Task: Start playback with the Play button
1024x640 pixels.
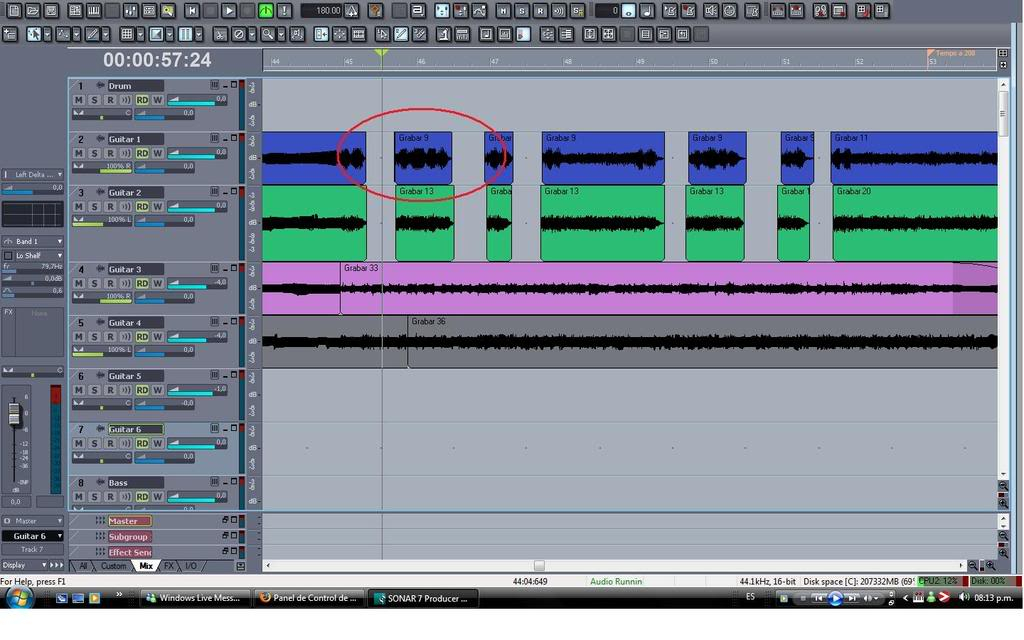Action: pyautogui.click(x=229, y=10)
